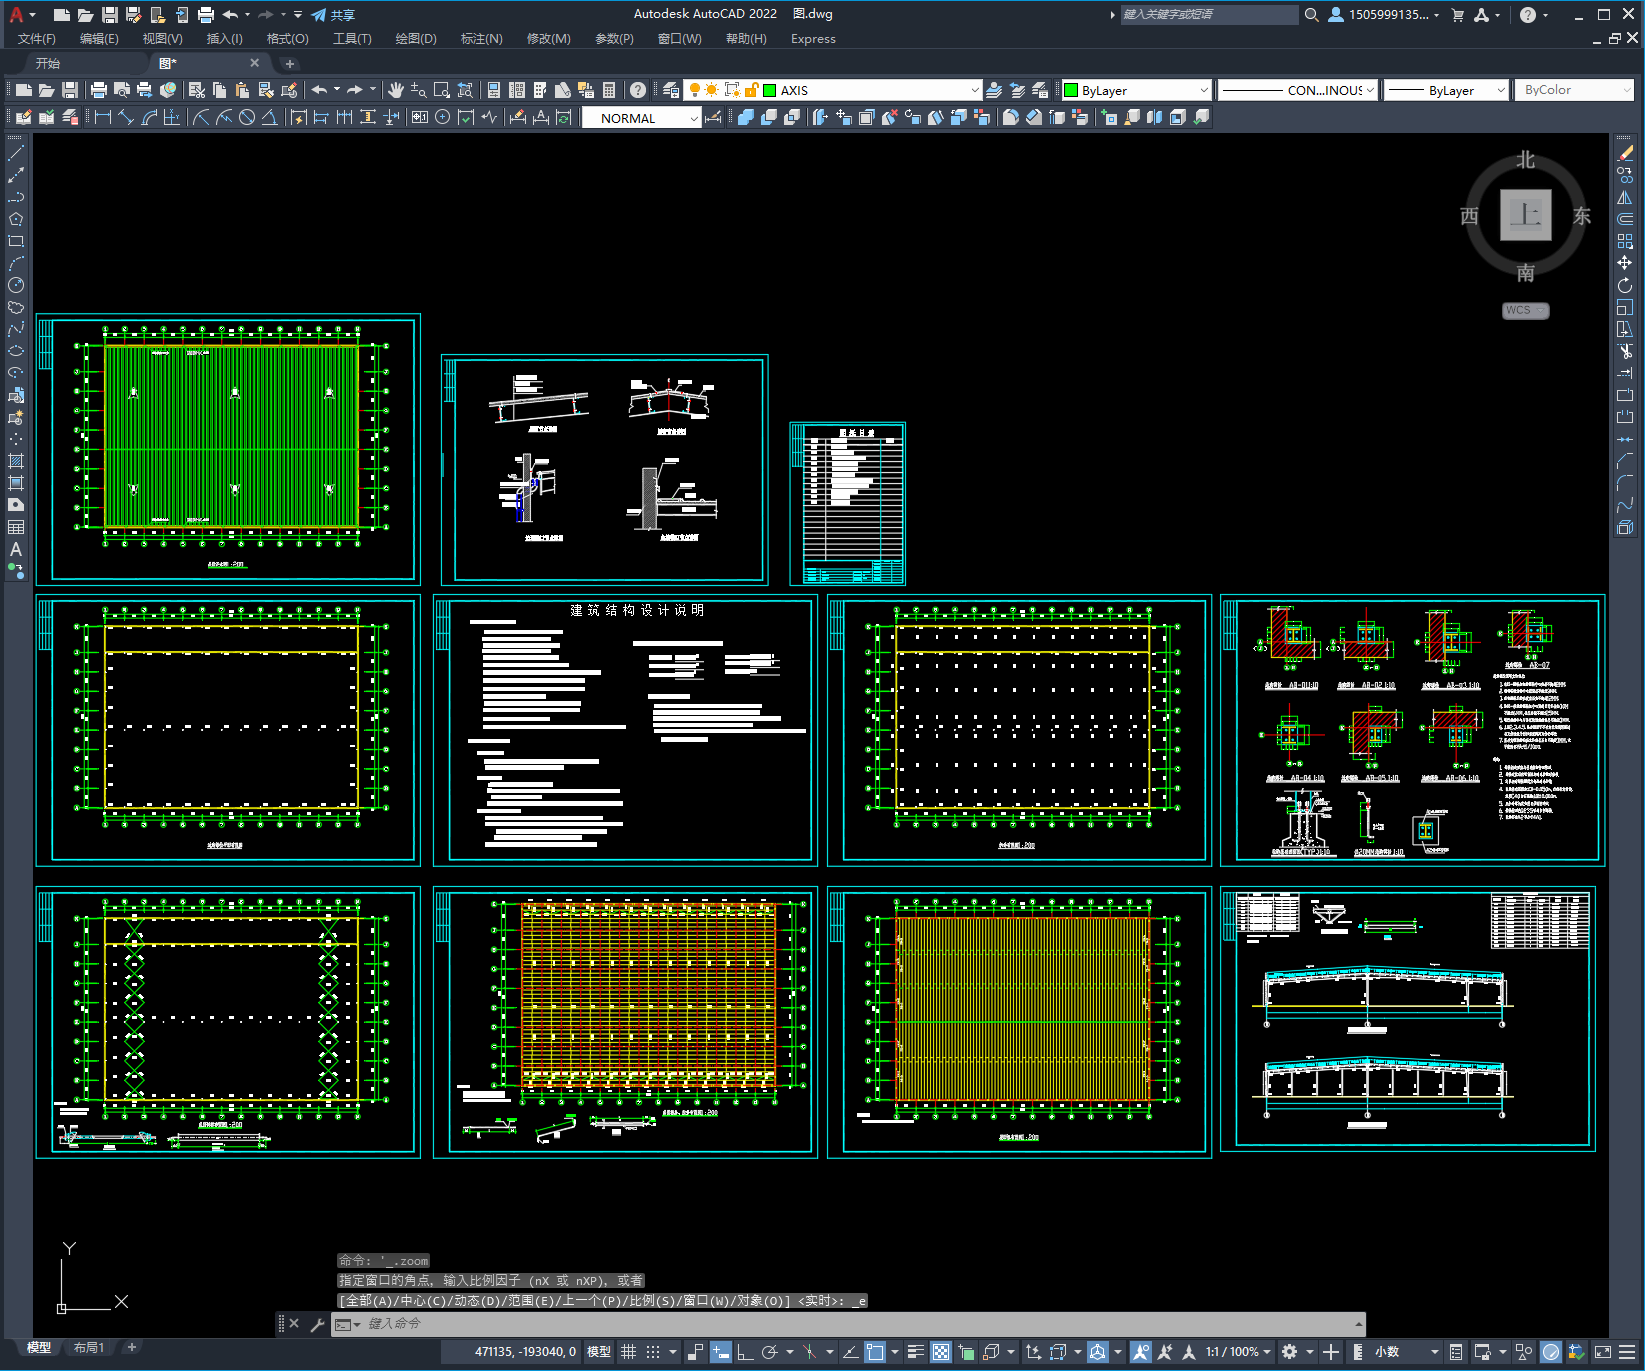Click the Linear dimension tool
The height and width of the screenshot is (1371, 1645).
point(102,117)
